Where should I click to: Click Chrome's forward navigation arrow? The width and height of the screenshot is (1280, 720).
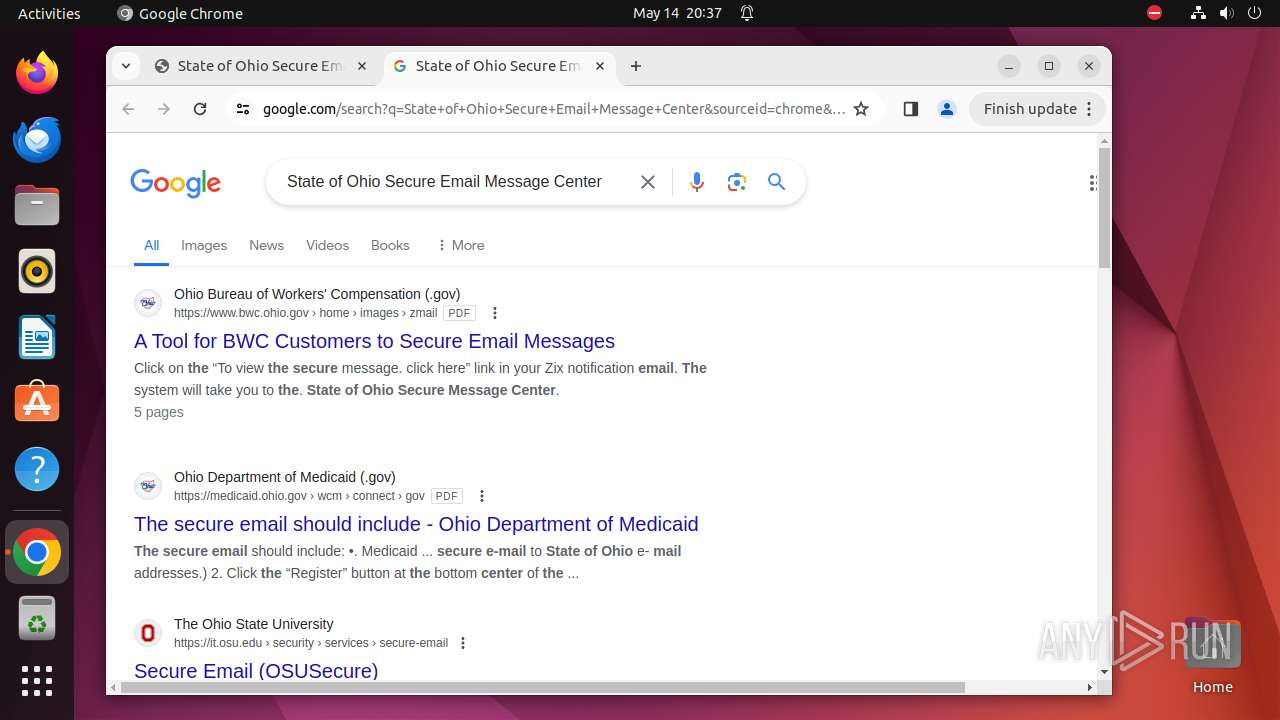click(164, 109)
